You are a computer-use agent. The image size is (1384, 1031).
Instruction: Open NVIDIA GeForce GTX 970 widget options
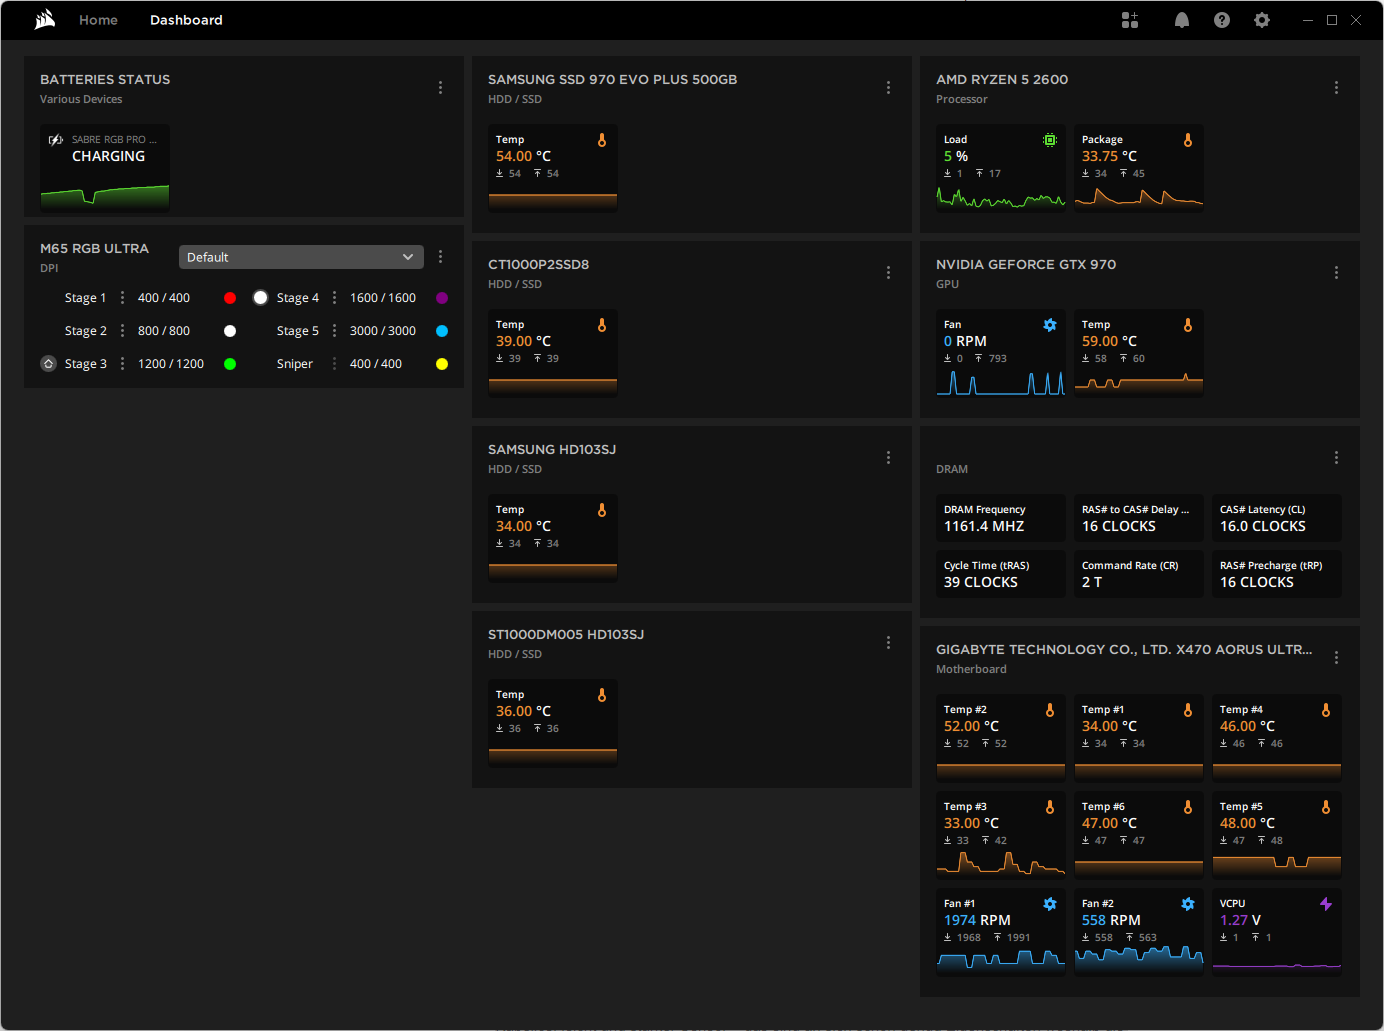click(1336, 273)
